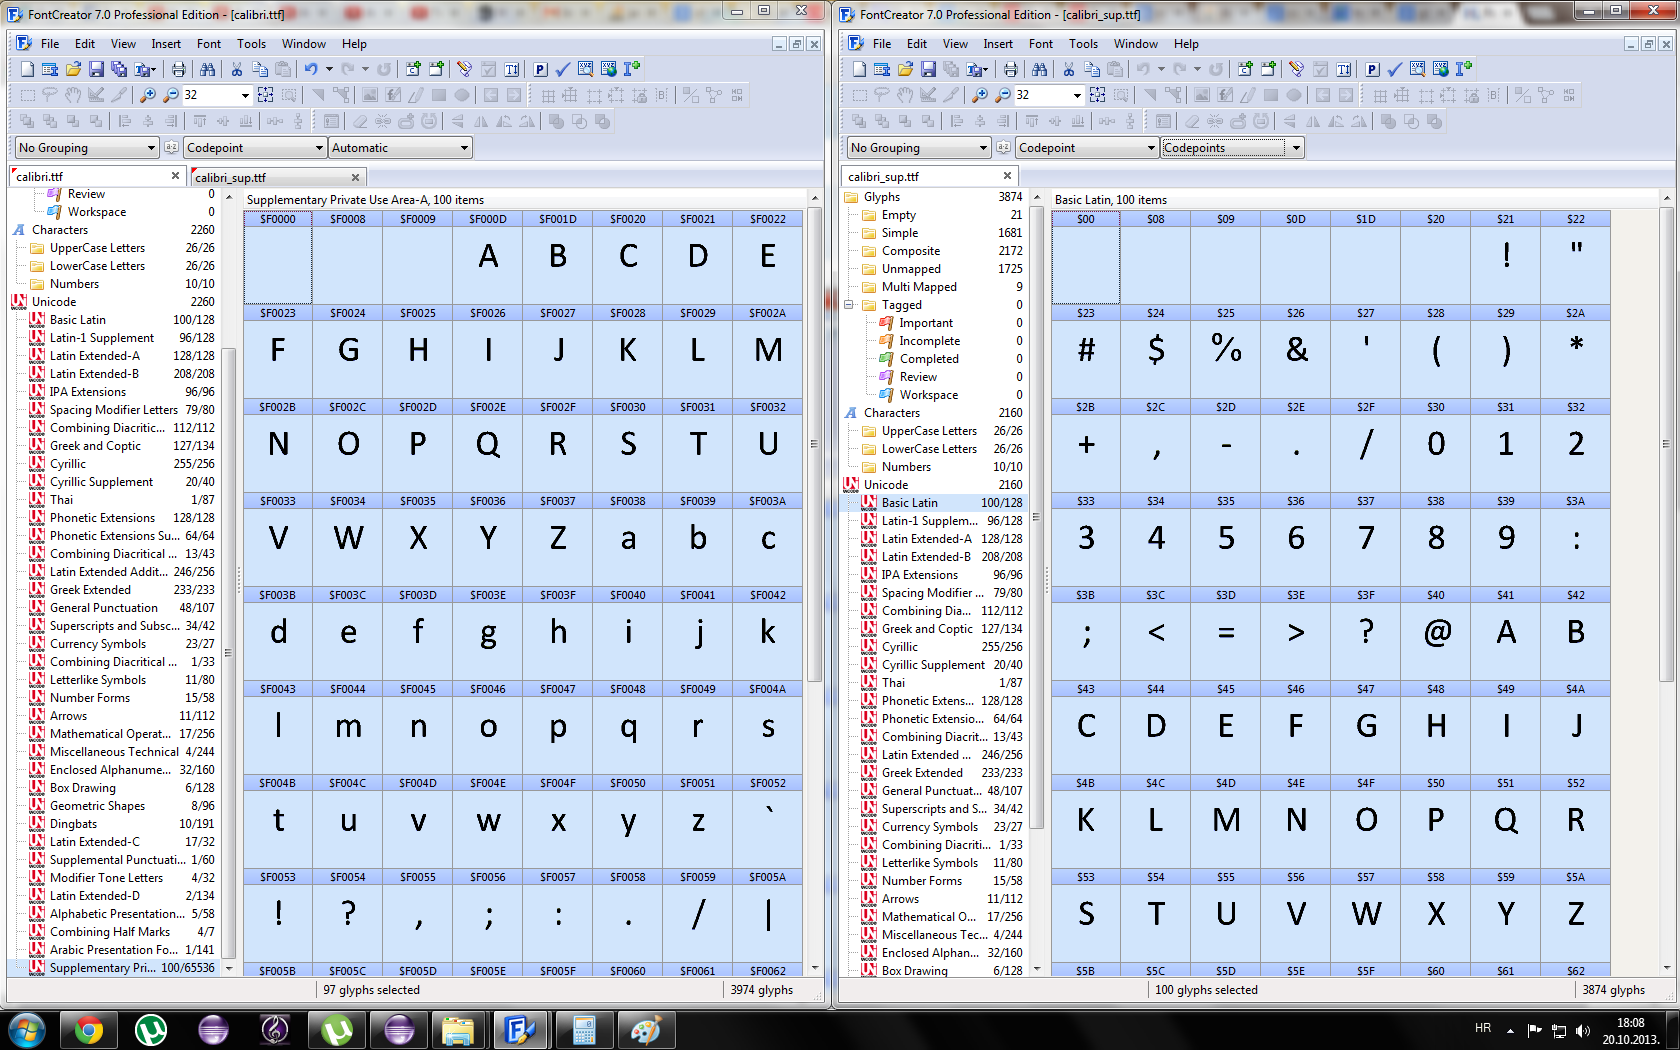
Task: Click Zoom in magnifier in calibri.ttf window
Action: tap(147, 95)
